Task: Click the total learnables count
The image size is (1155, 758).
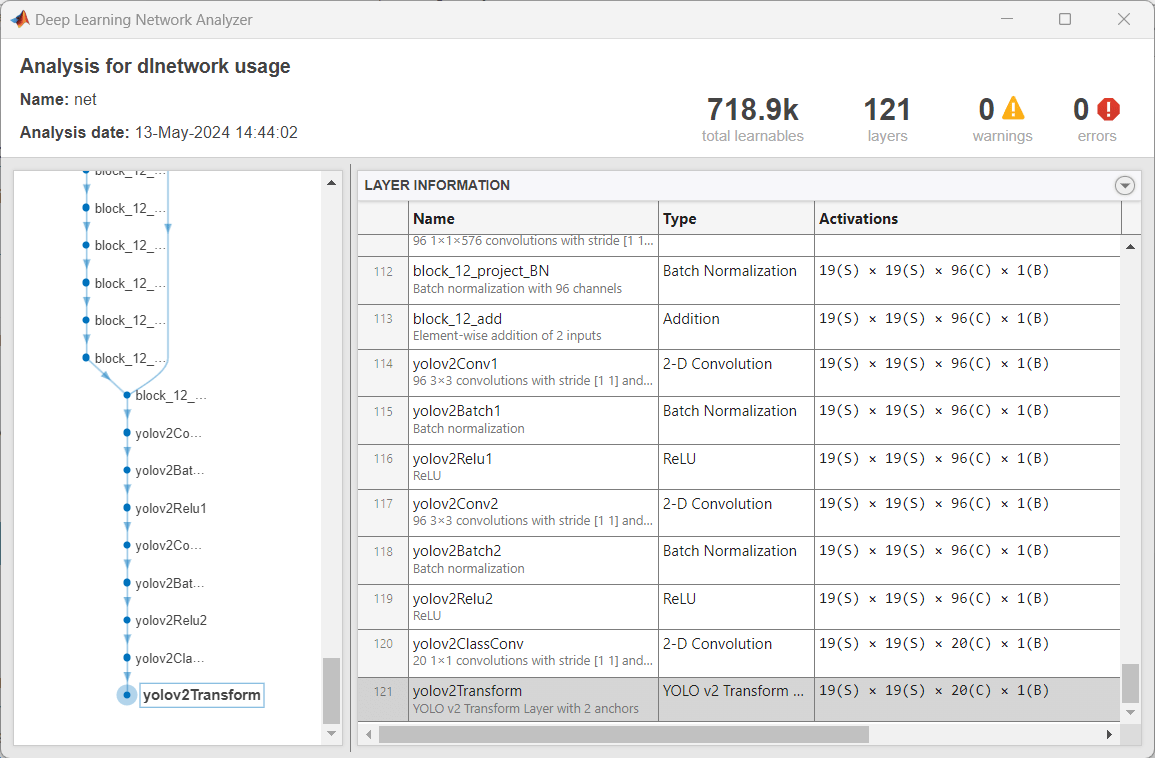Action: pos(752,110)
